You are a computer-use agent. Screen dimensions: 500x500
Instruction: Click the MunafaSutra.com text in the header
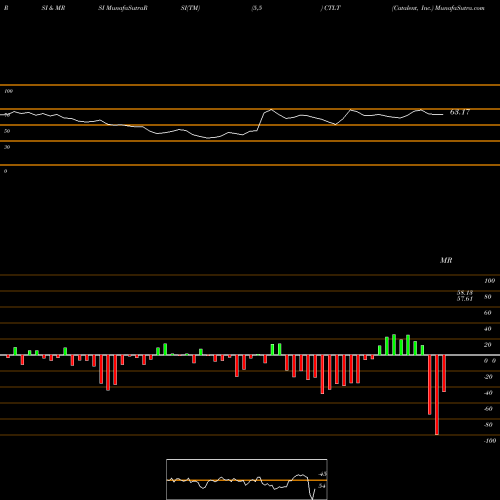[460, 8]
